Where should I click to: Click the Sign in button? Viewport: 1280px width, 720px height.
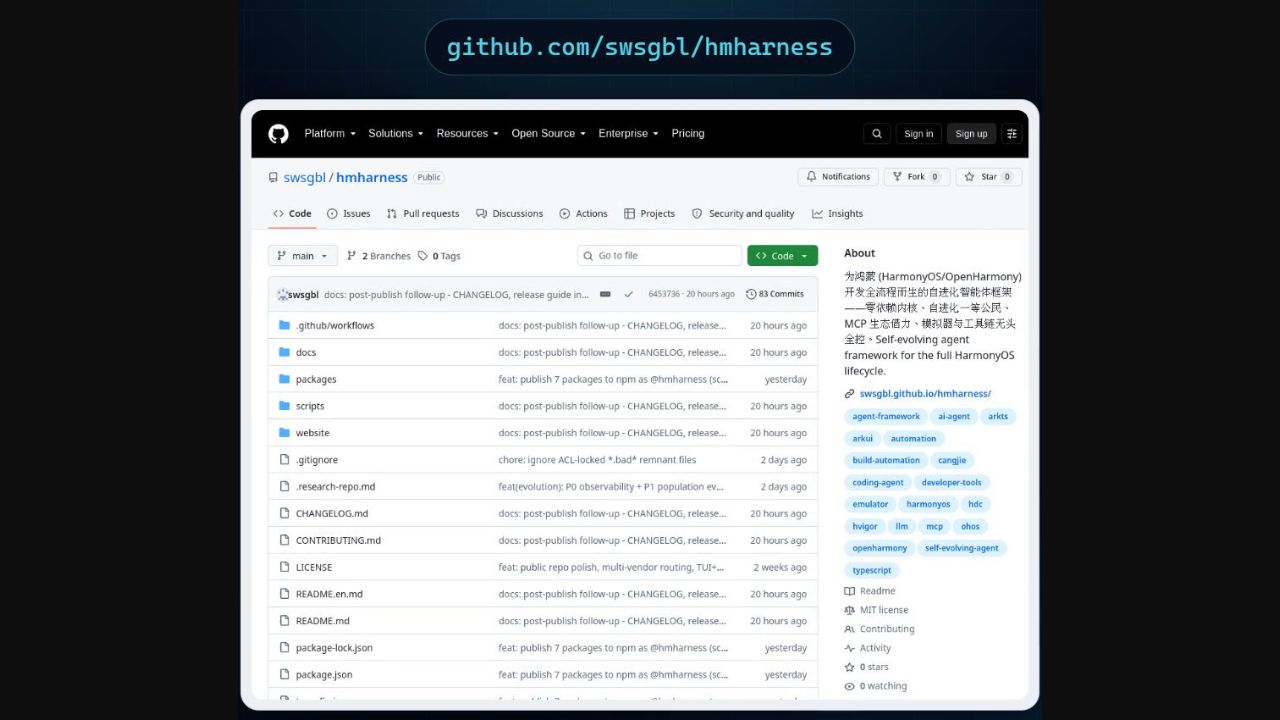918,134
